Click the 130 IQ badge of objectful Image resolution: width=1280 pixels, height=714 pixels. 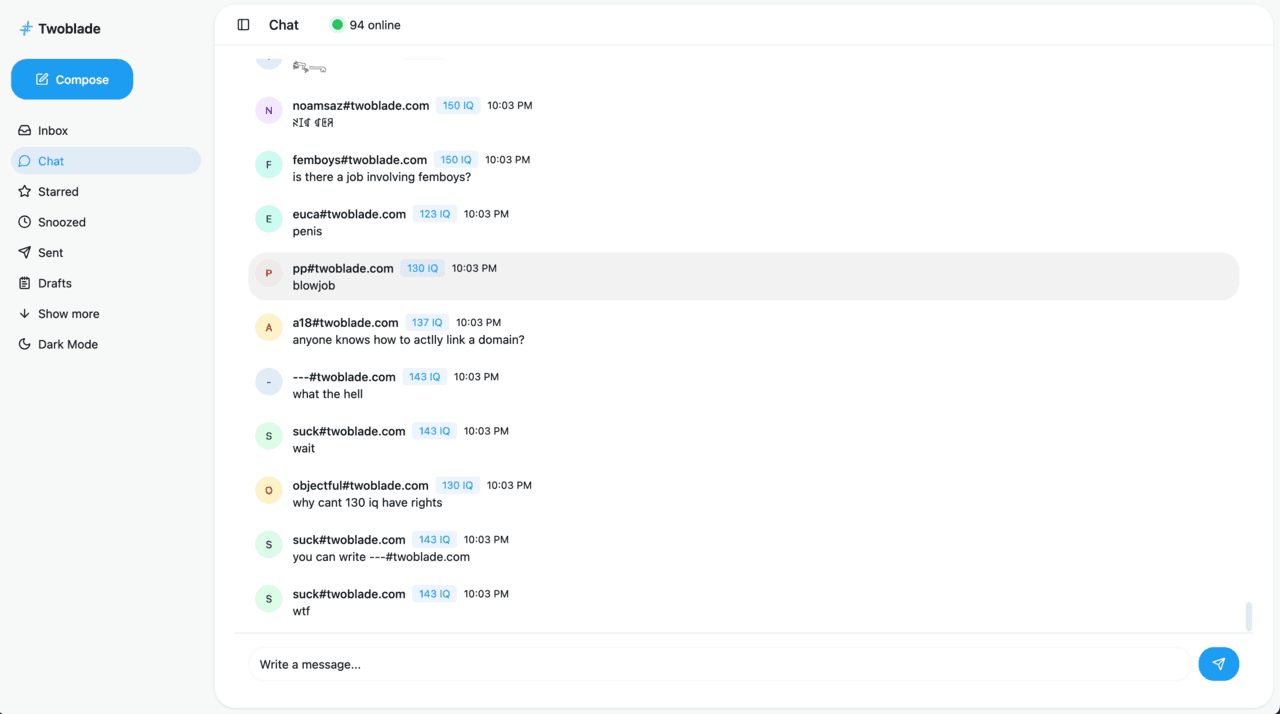pos(458,485)
